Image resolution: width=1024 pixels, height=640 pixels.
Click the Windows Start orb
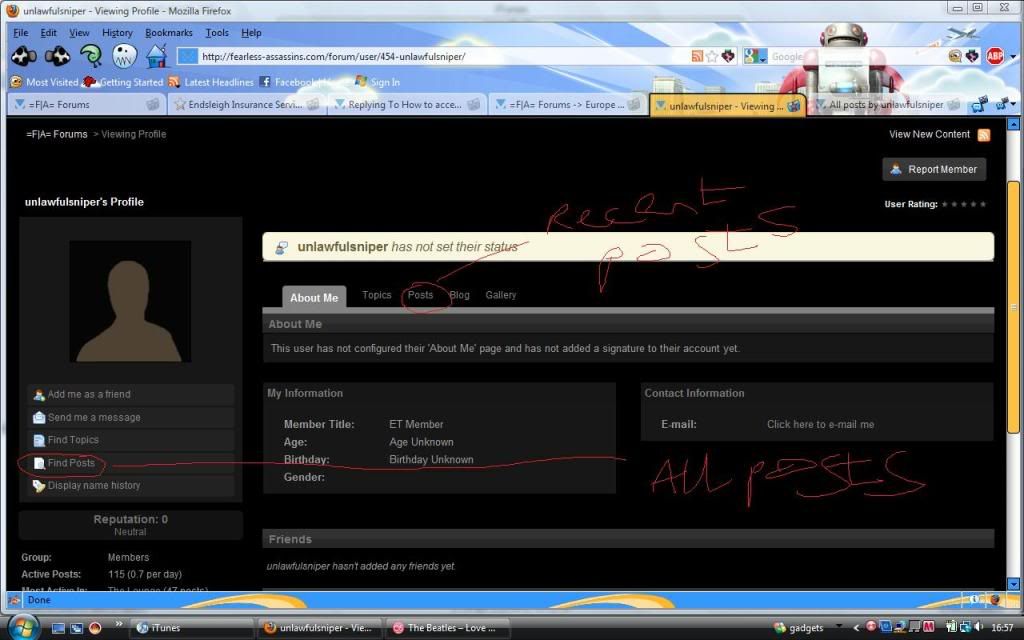[x=23, y=627]
